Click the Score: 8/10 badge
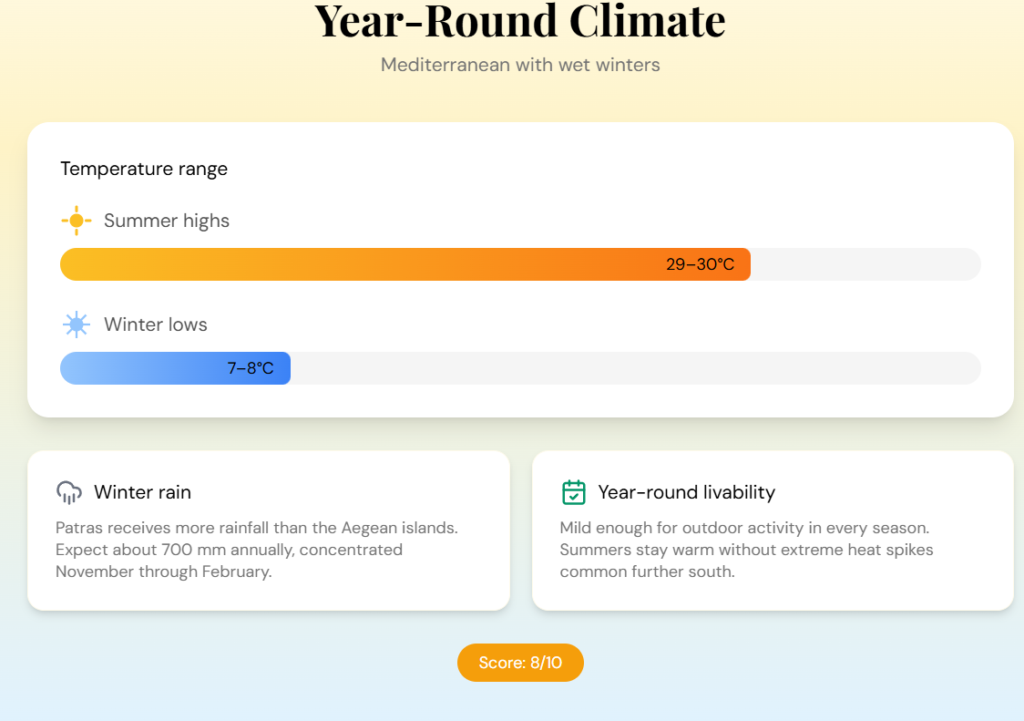 pyautogui.click(x=520, y=663)
